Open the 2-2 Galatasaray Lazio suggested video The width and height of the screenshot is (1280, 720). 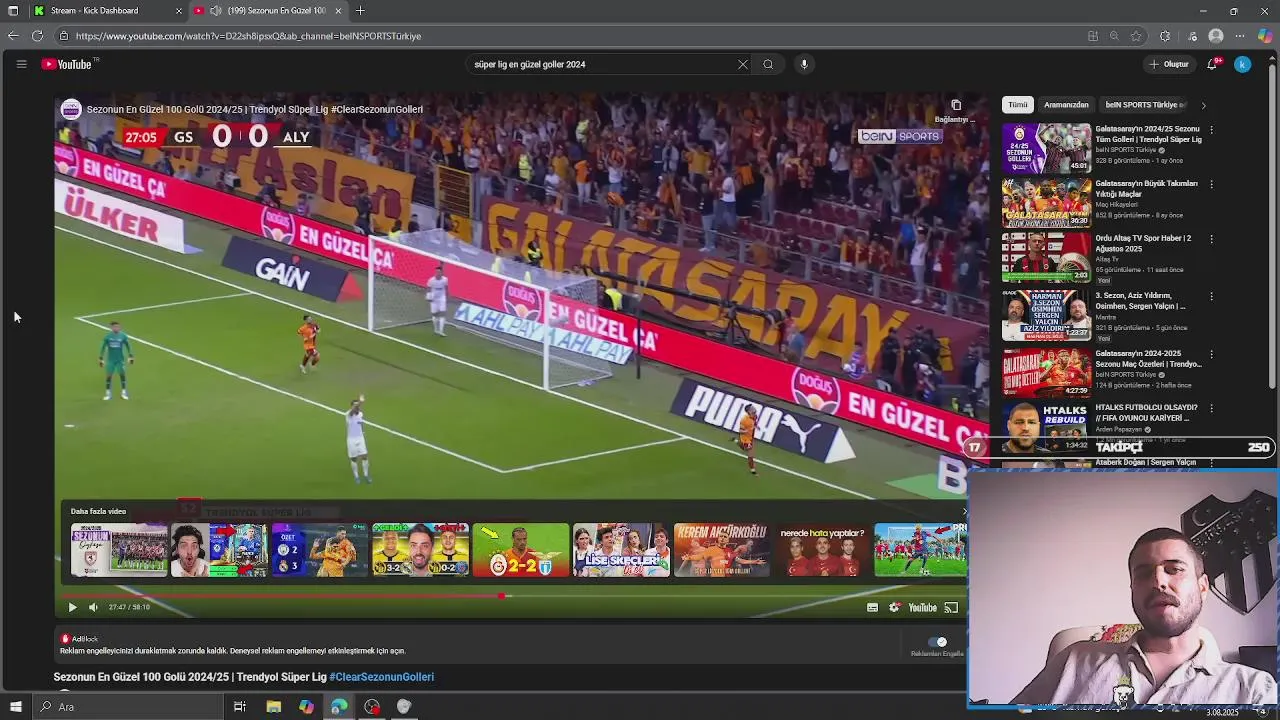click(521, 550)
